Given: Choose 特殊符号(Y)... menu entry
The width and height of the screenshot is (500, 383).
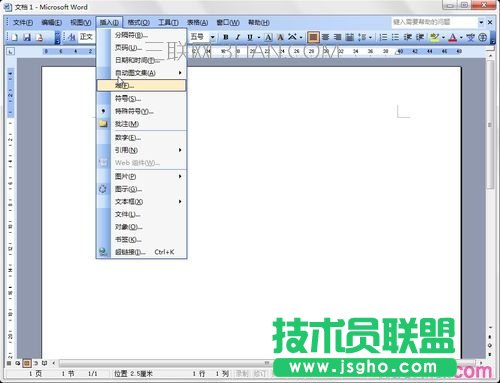Looking at the screenshot, I should pyautogui.click(x=141, y=111).
